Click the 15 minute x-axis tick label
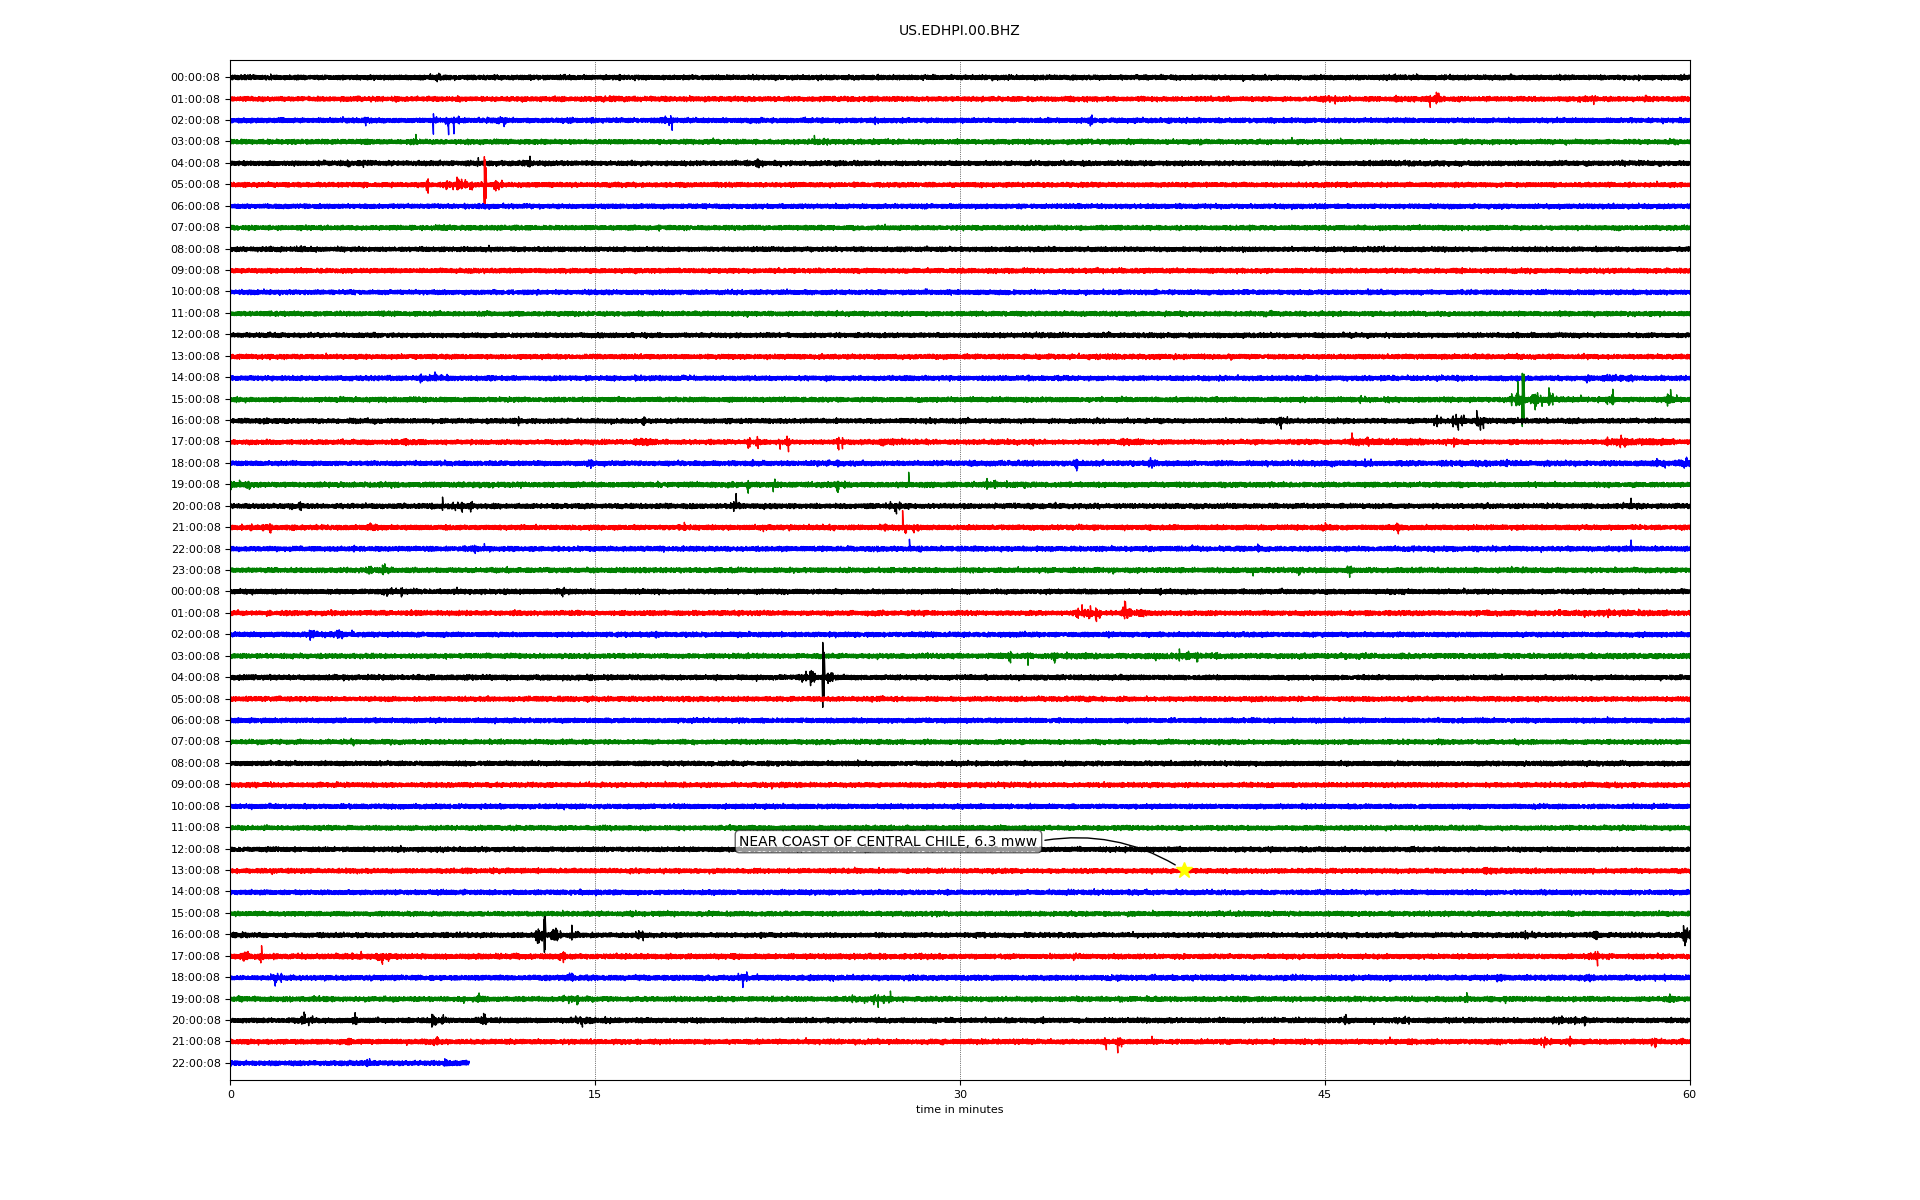The image size is (1920, 1200). coord(595,1094)
